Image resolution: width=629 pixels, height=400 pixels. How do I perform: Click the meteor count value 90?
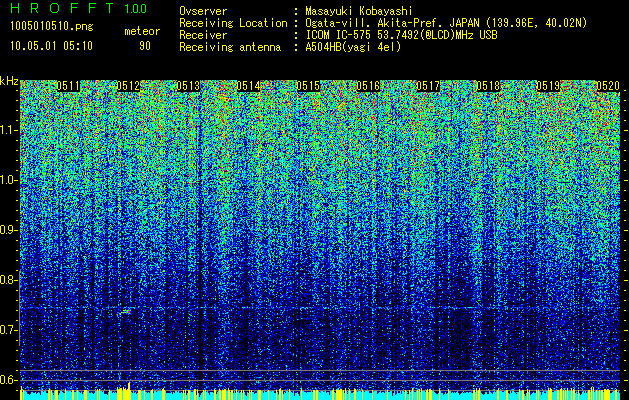pyautogui.click(x=145, y=46)
